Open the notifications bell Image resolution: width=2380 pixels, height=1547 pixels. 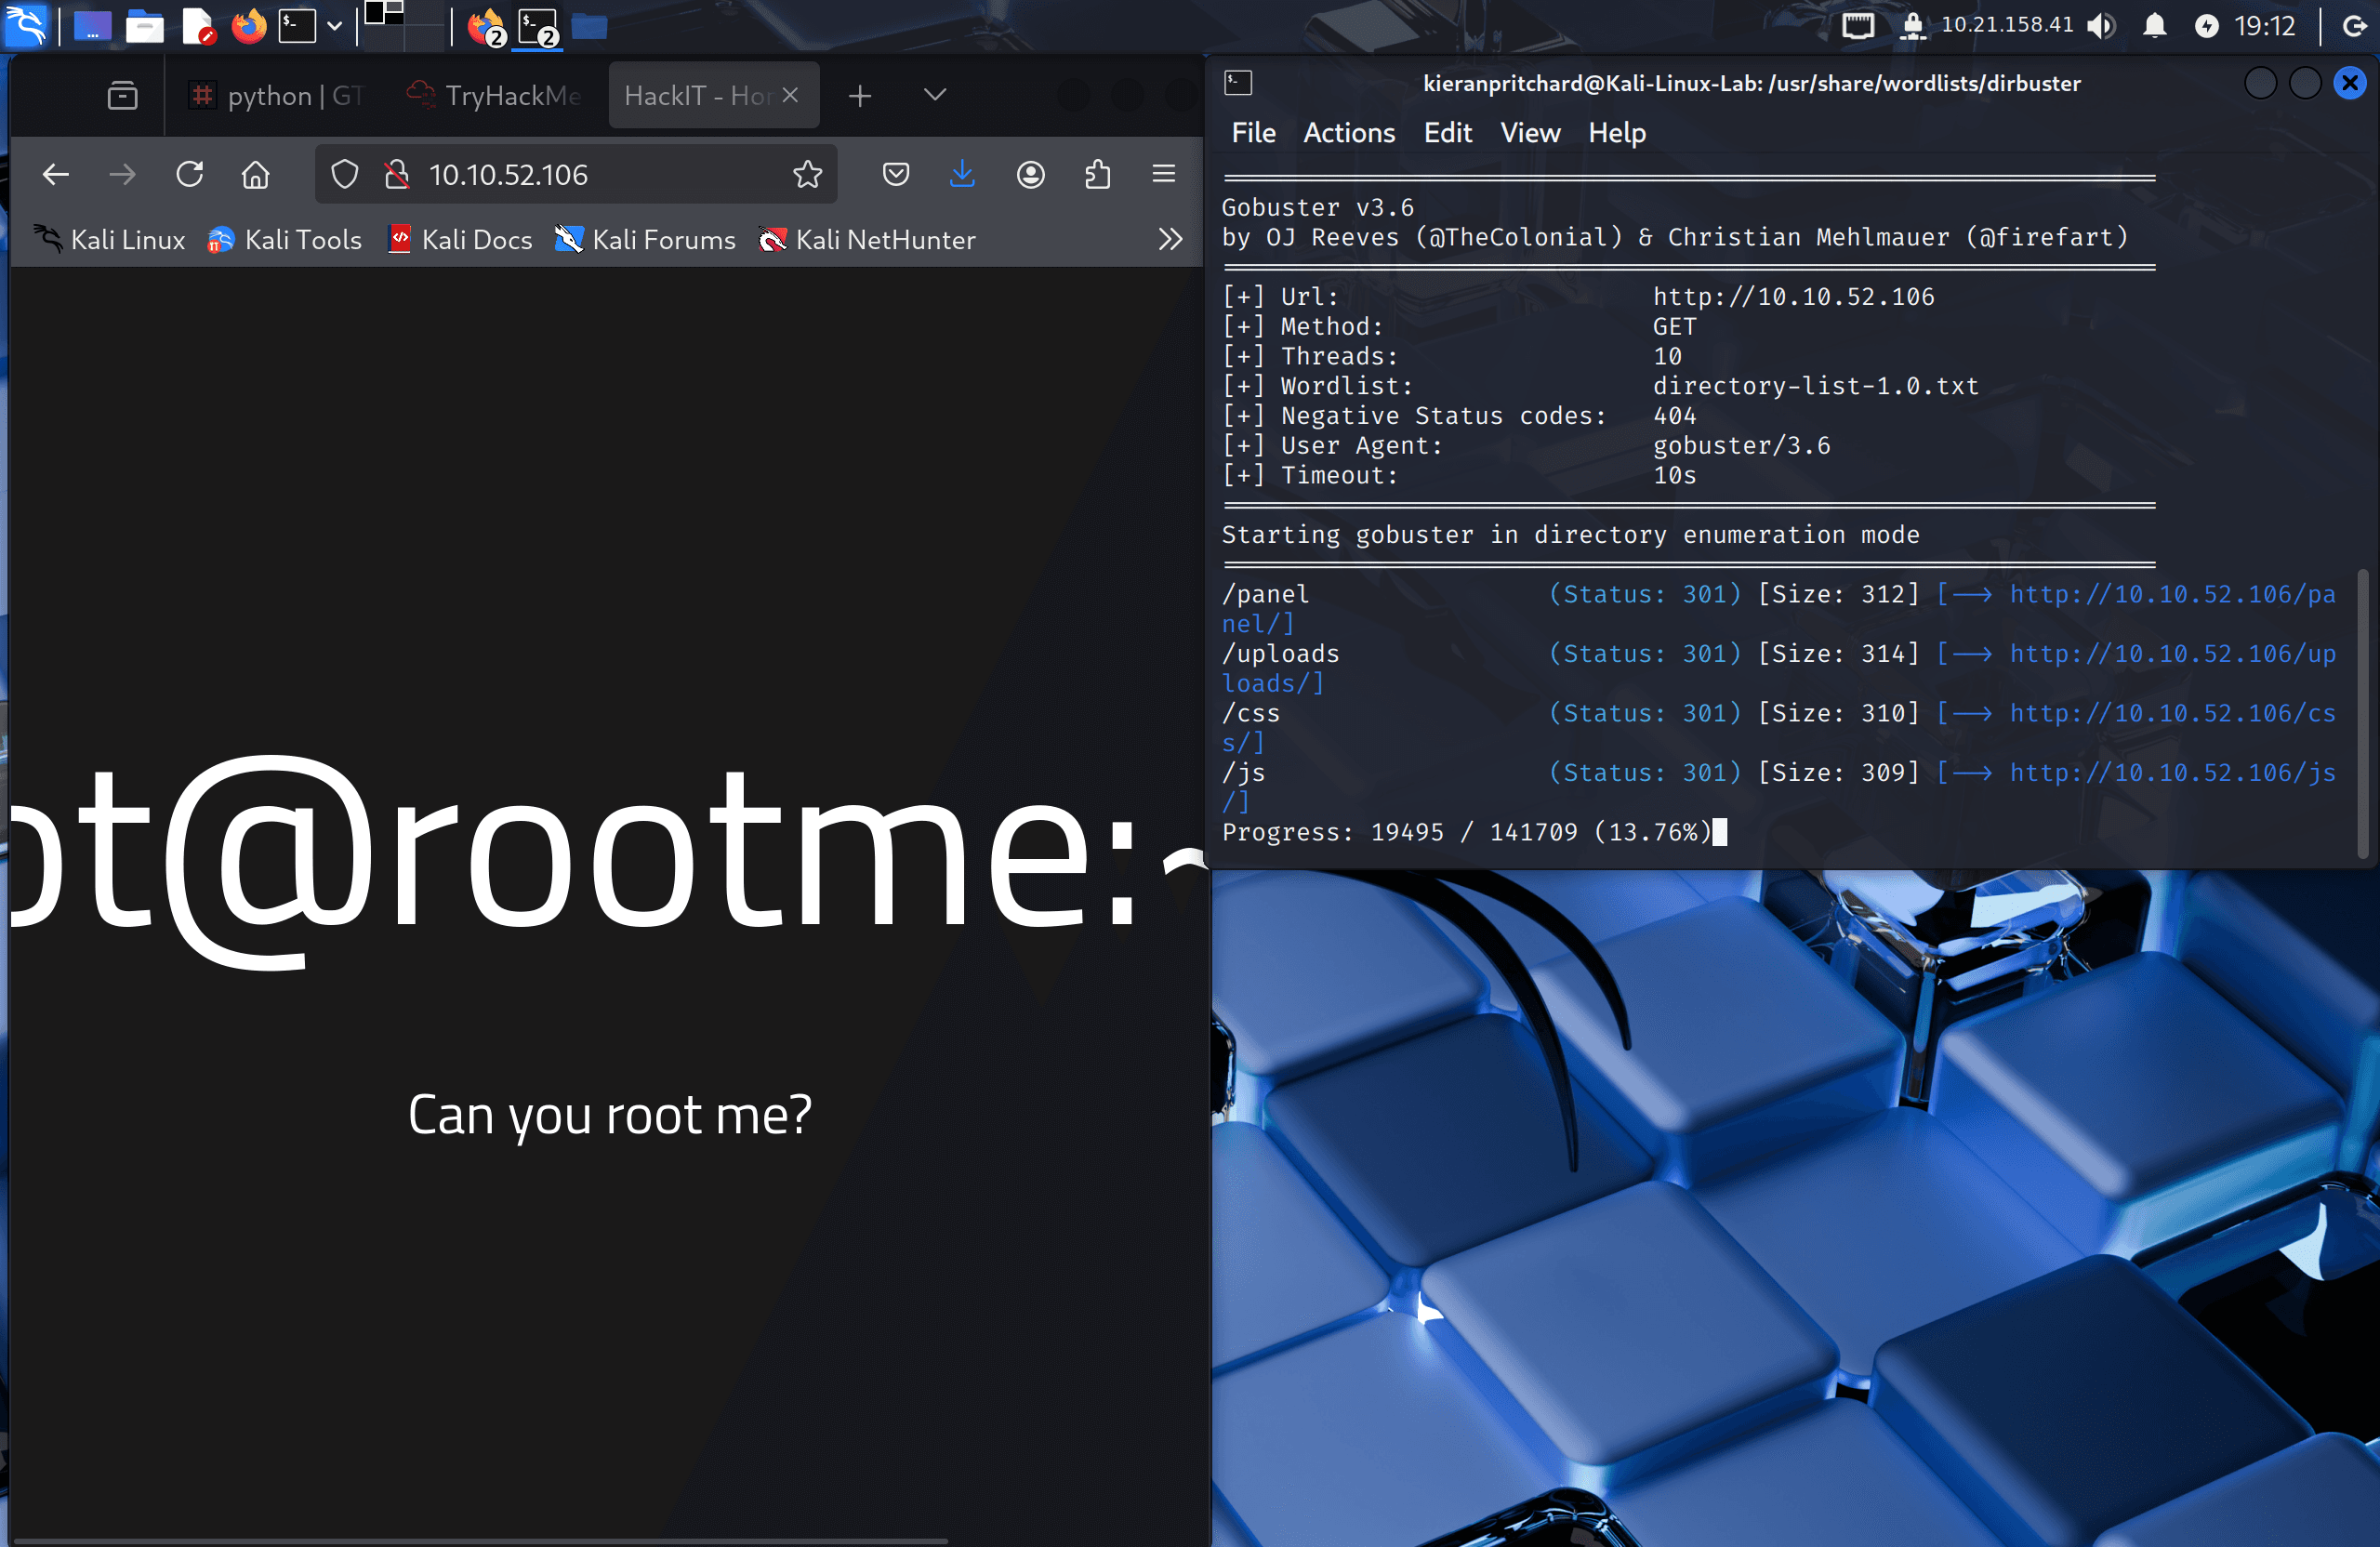click(2155, 26)
